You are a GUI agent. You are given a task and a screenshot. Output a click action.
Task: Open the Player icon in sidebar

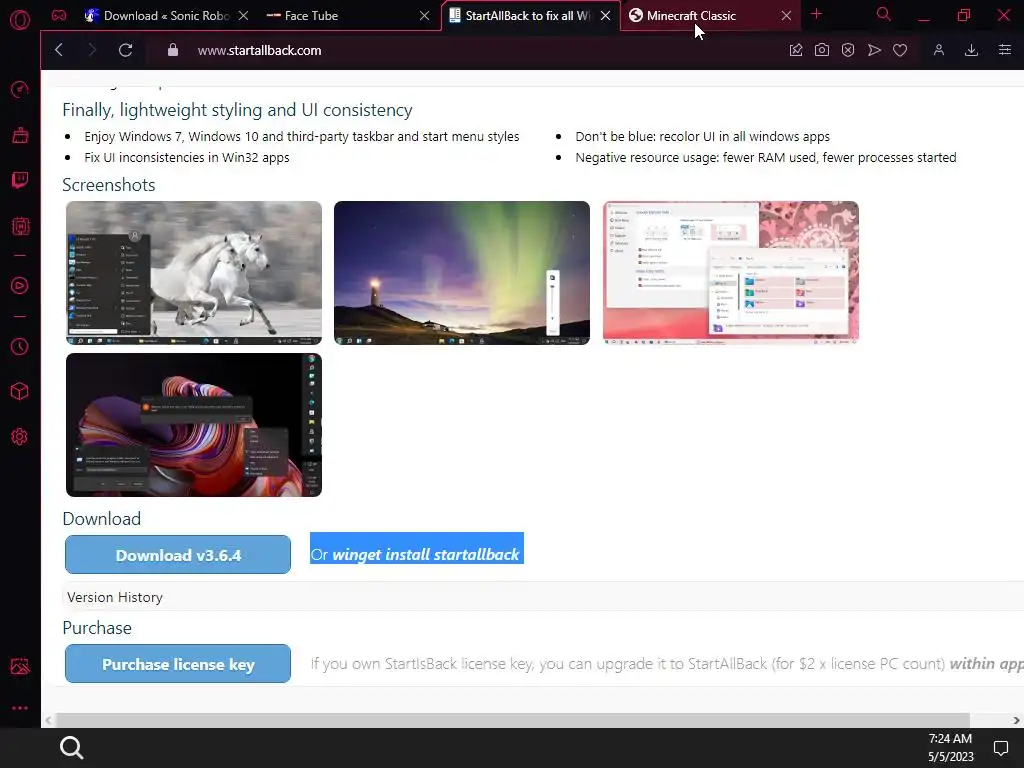point(20,285)
